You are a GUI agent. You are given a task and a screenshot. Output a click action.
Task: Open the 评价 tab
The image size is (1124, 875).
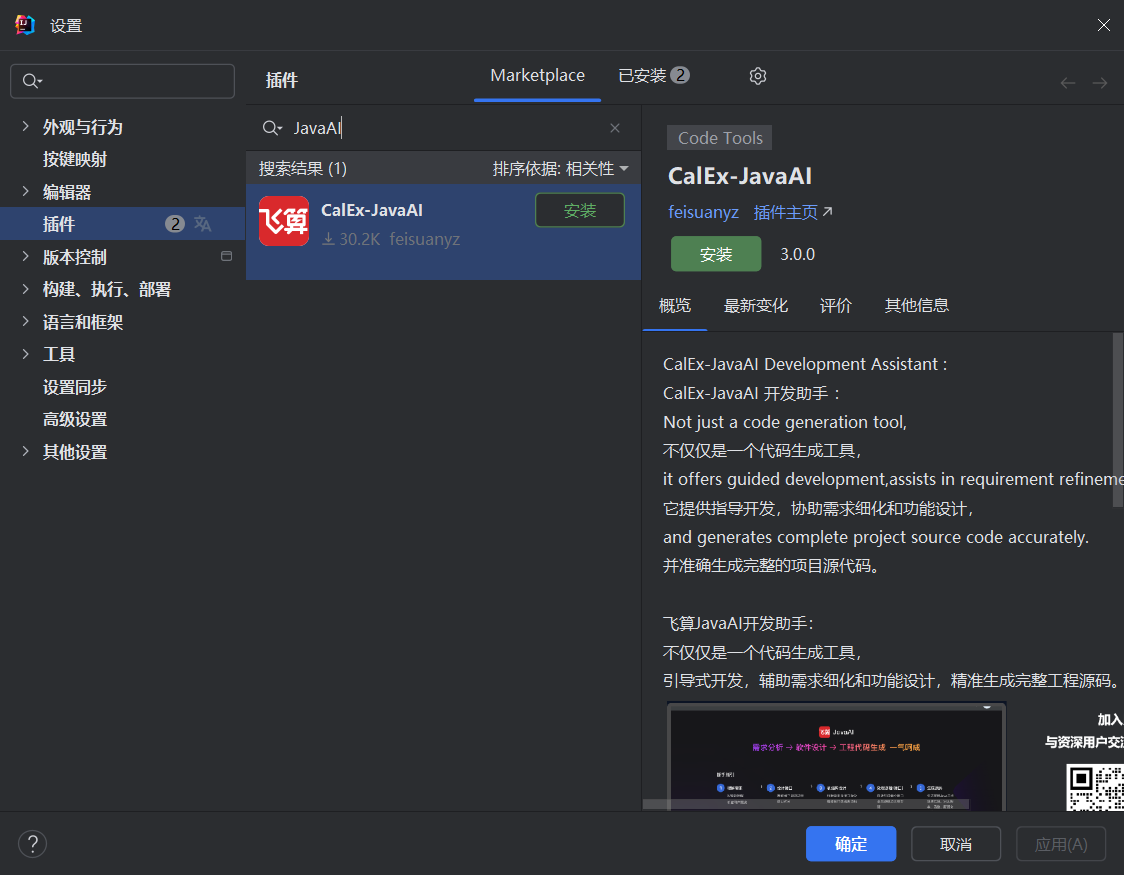pyautogui.click(x=835, y=306)
